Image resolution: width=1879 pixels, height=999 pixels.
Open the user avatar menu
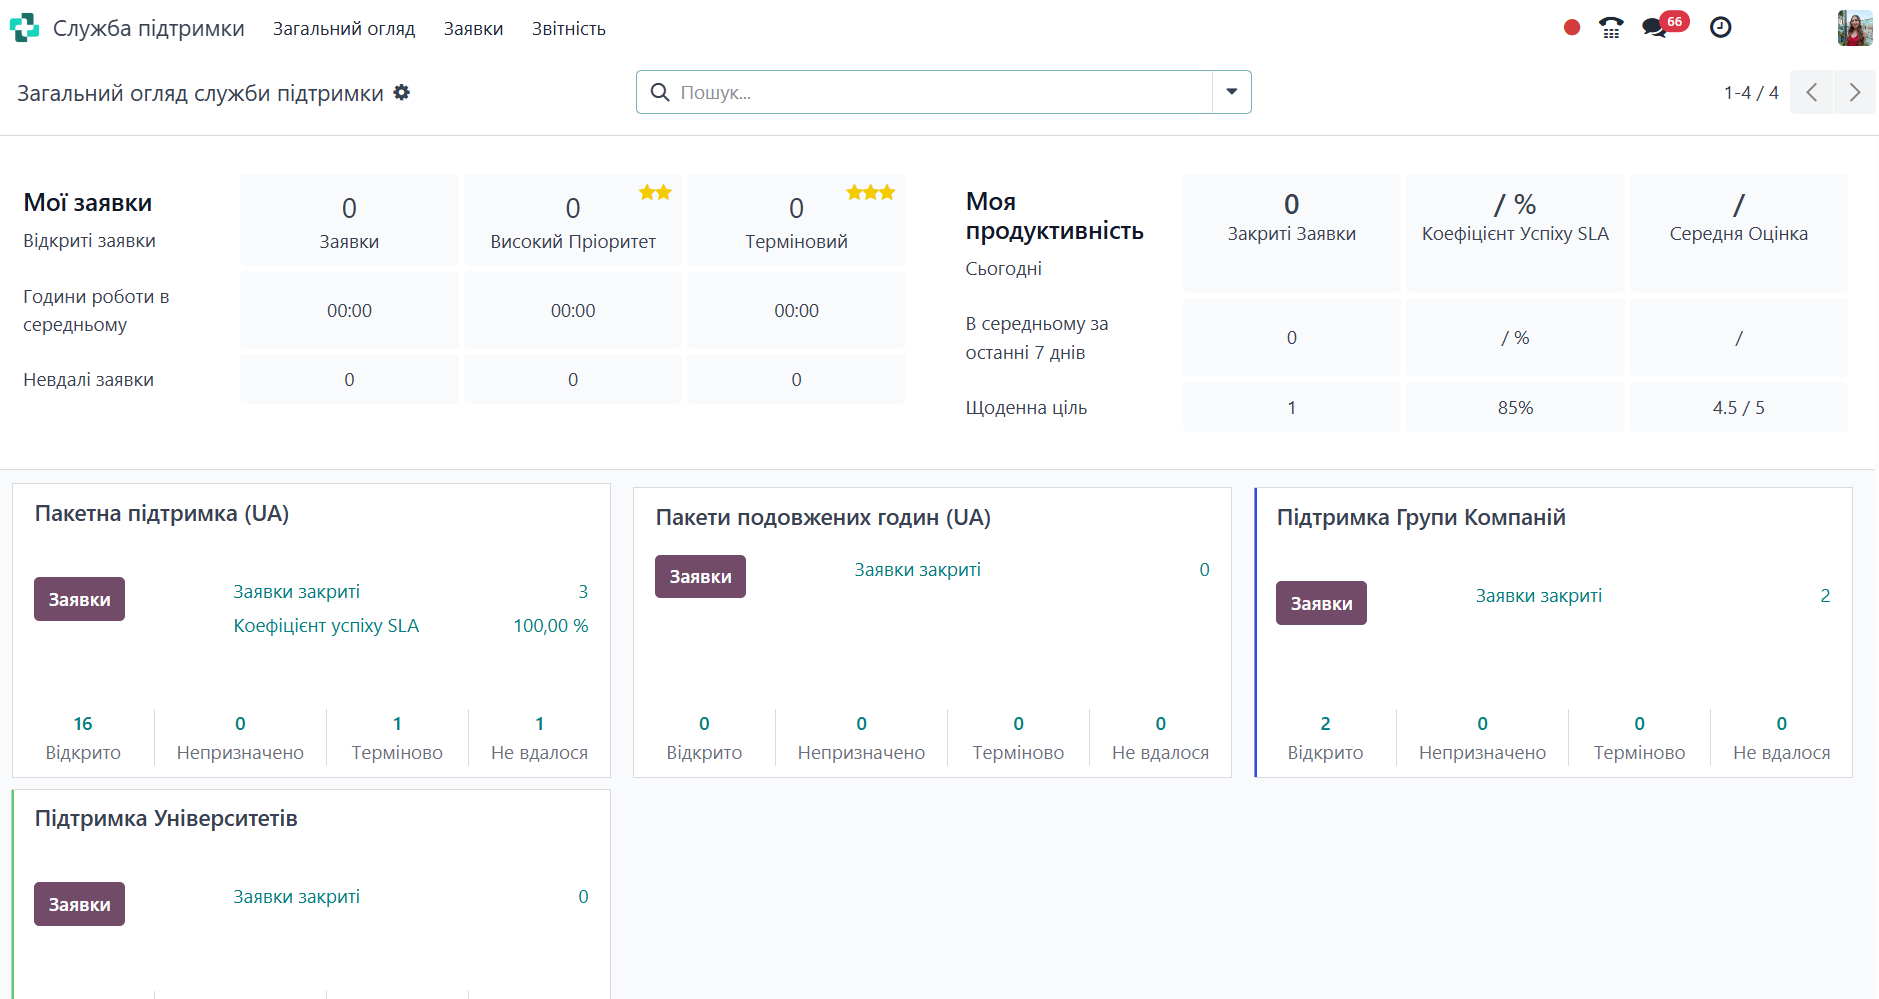[1855, 28]
